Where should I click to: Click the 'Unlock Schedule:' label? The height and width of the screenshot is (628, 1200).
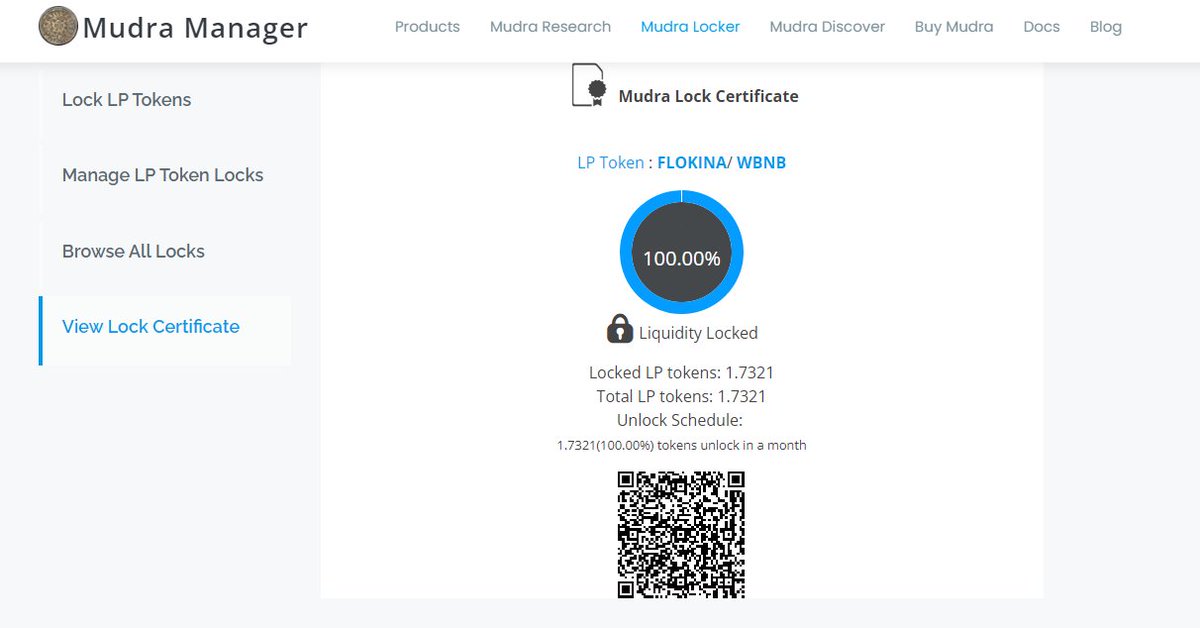(680, 420)
